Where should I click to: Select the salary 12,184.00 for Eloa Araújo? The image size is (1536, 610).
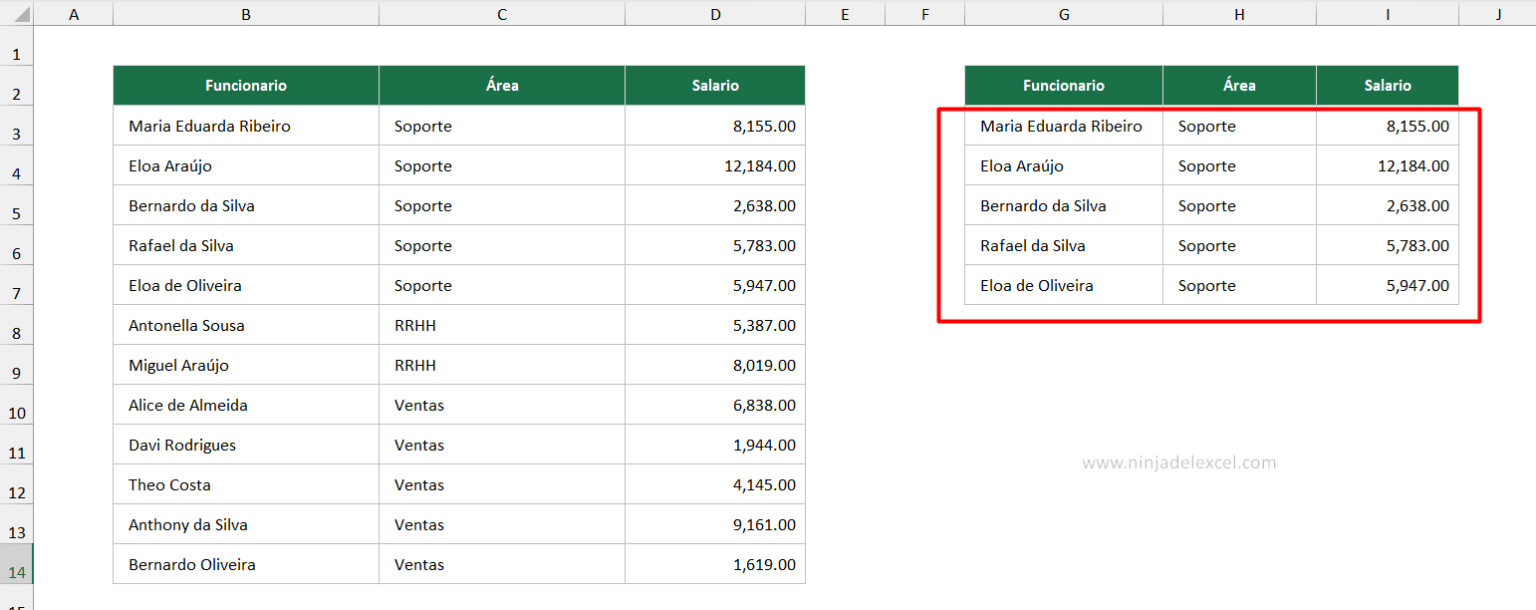pyautogui.click(x=715, y=166)
